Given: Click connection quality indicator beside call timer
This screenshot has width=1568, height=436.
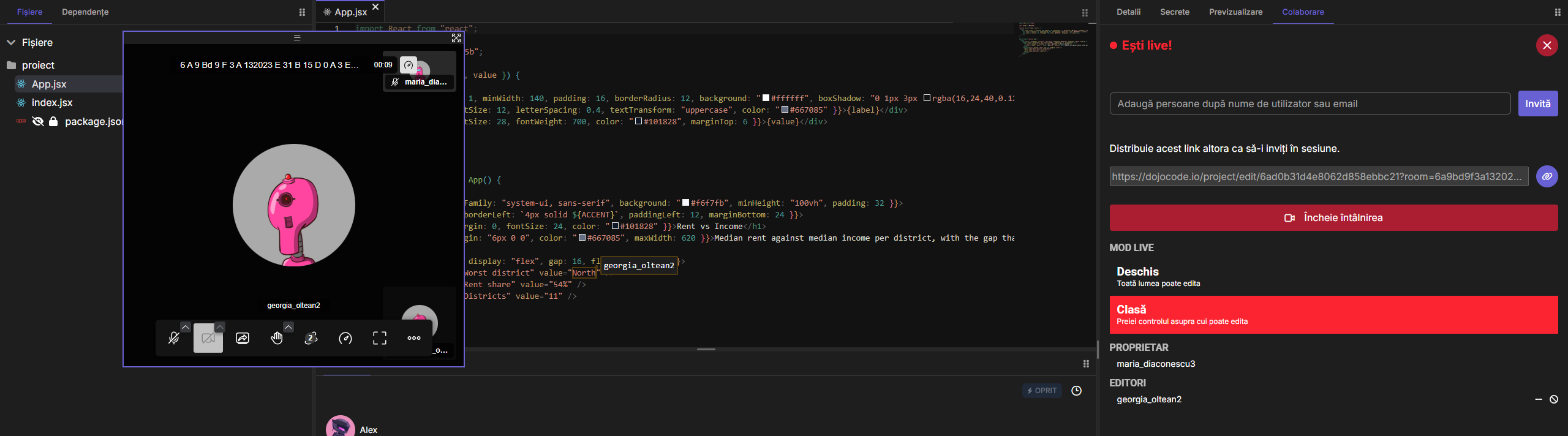Looking at the screenshot, I should (407, 64).
